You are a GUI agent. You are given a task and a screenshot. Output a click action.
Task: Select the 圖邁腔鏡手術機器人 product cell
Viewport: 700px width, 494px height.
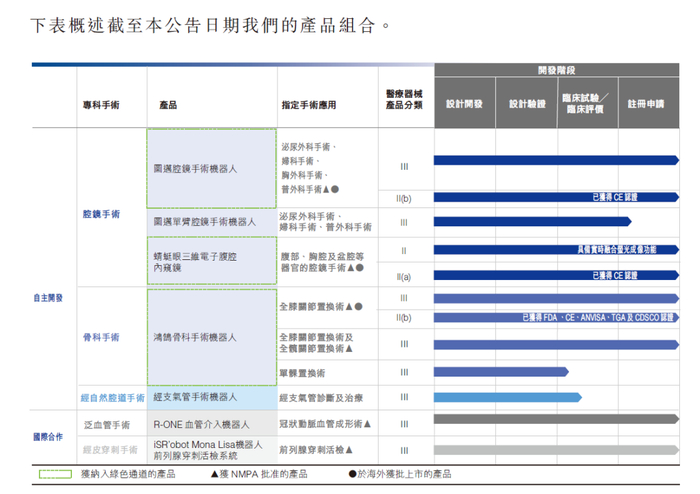pyautogui.click(x=212, y=169)
